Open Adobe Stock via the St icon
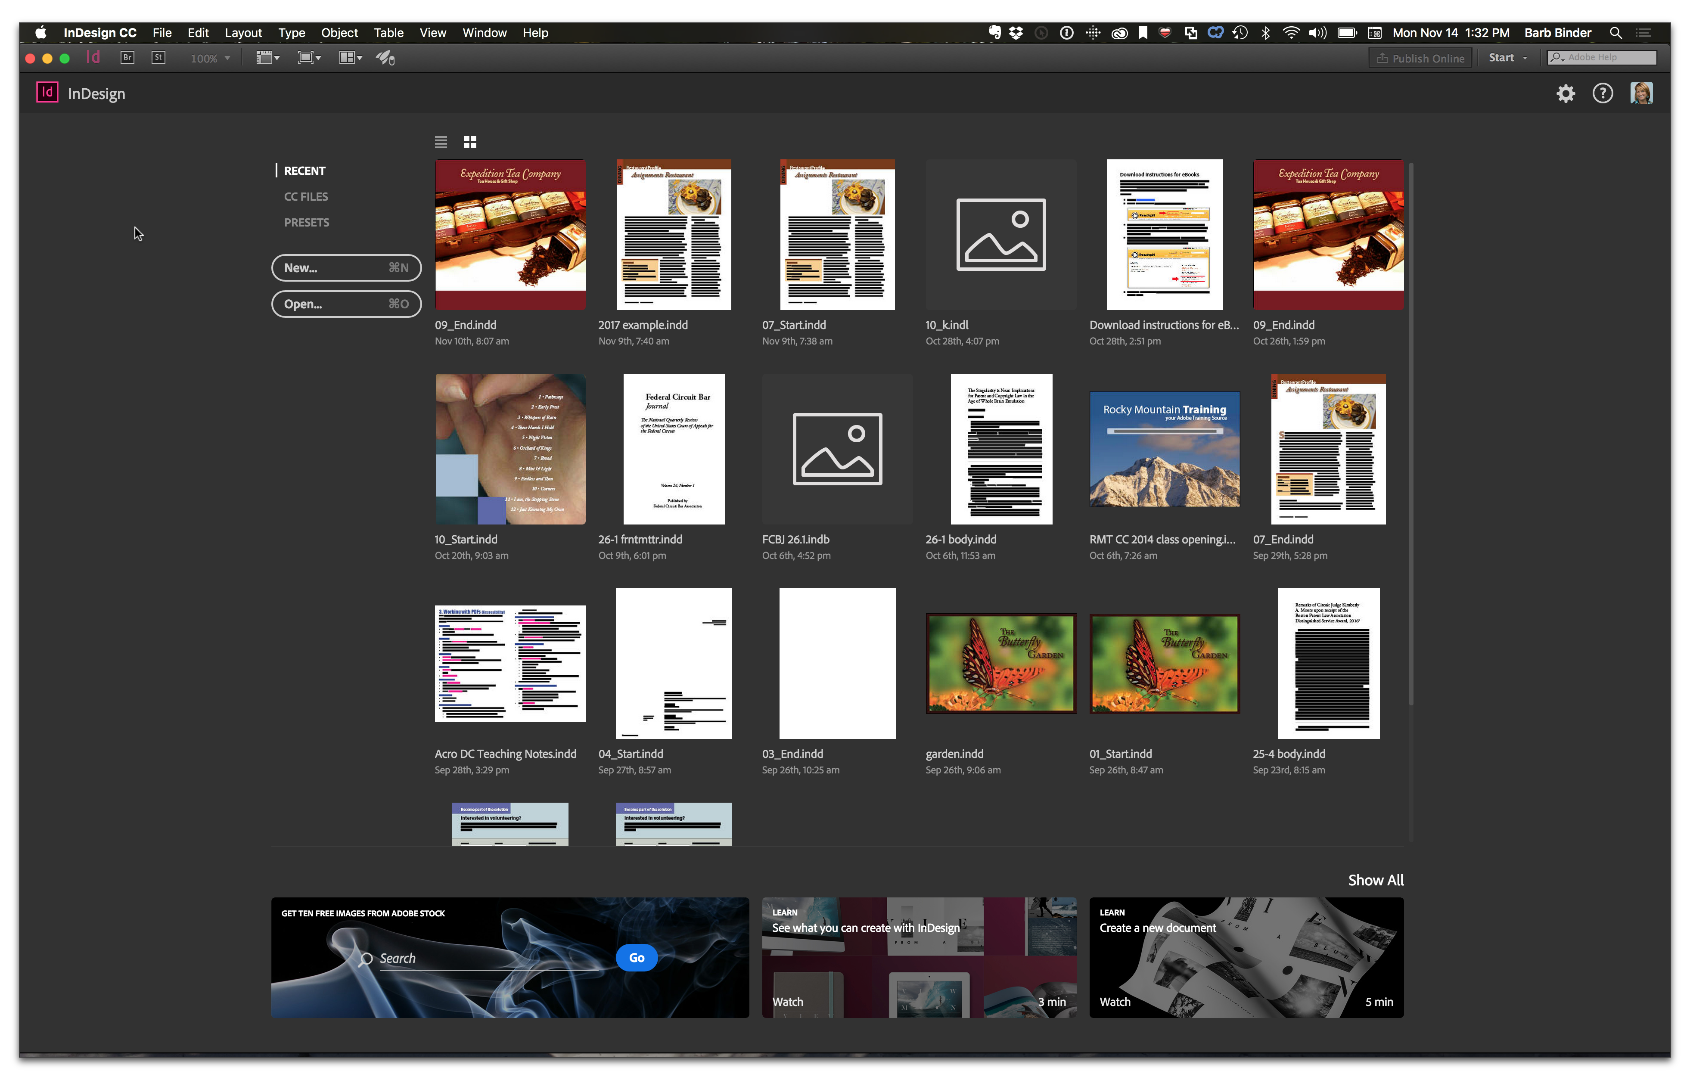 point(157,57)
